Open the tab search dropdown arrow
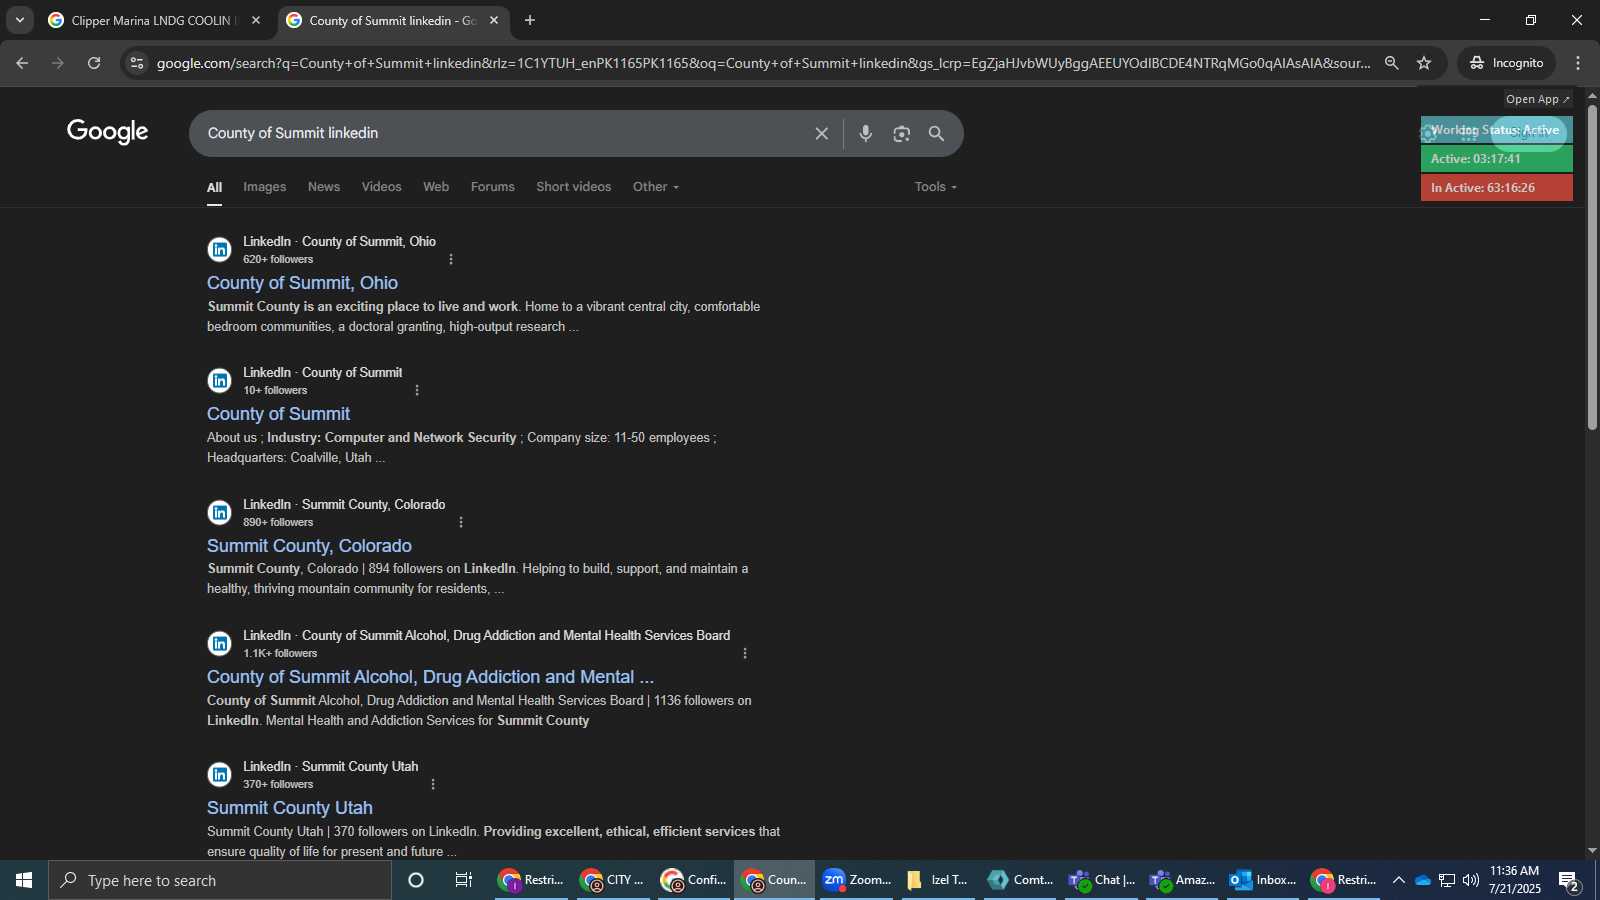 click(19, 20)
